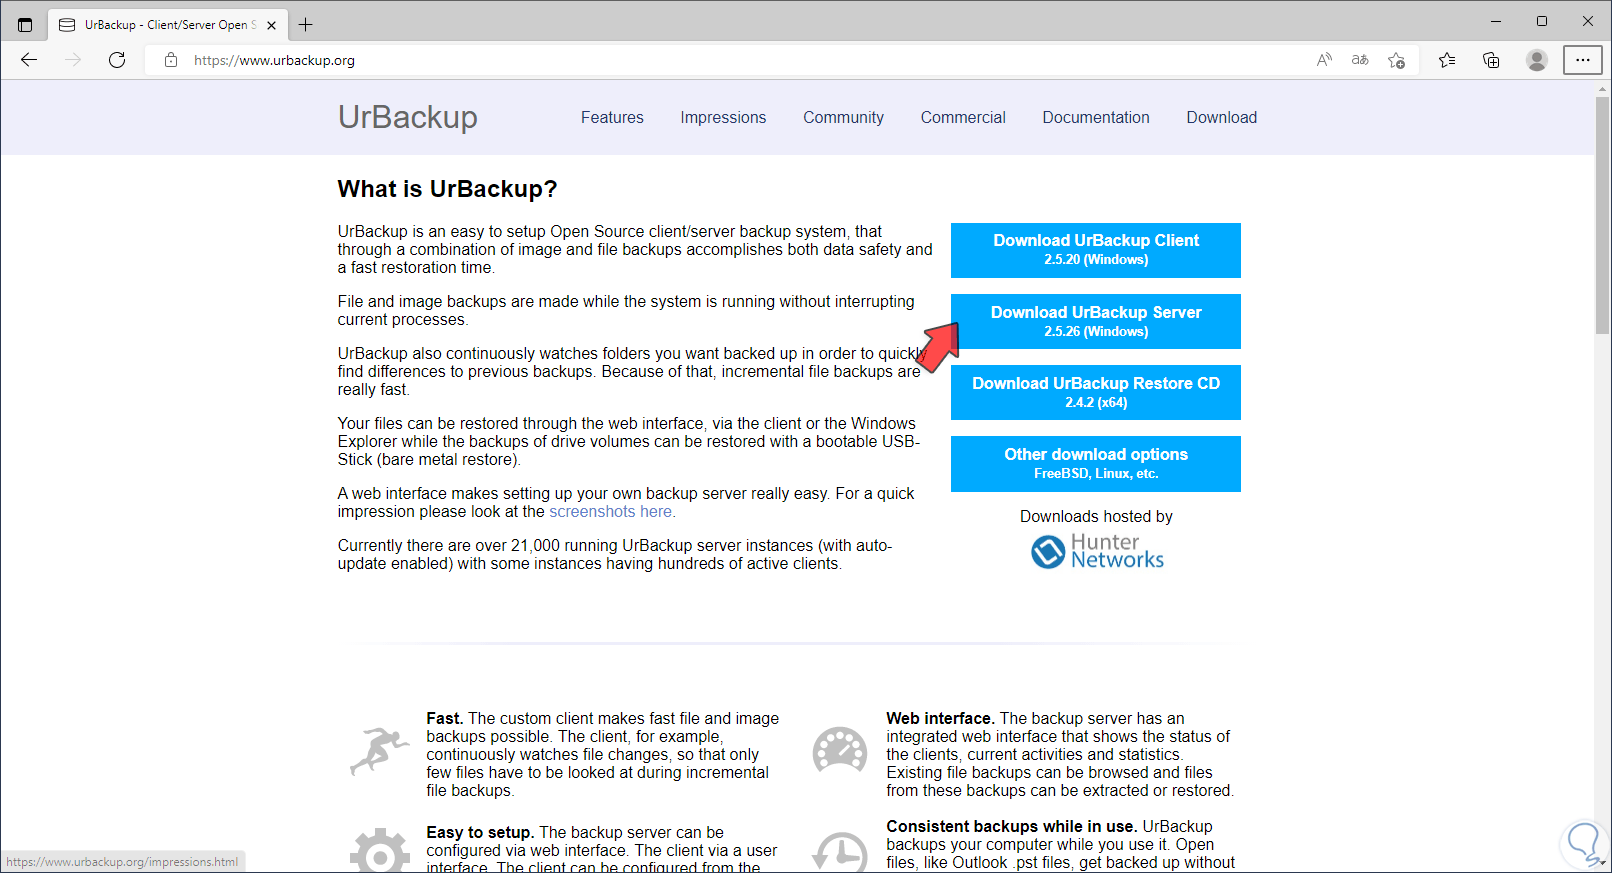The width and height of the screenshot is (1612, 873).
Task: Close the UrBackup browser tab
Action: tap(271, 25)
